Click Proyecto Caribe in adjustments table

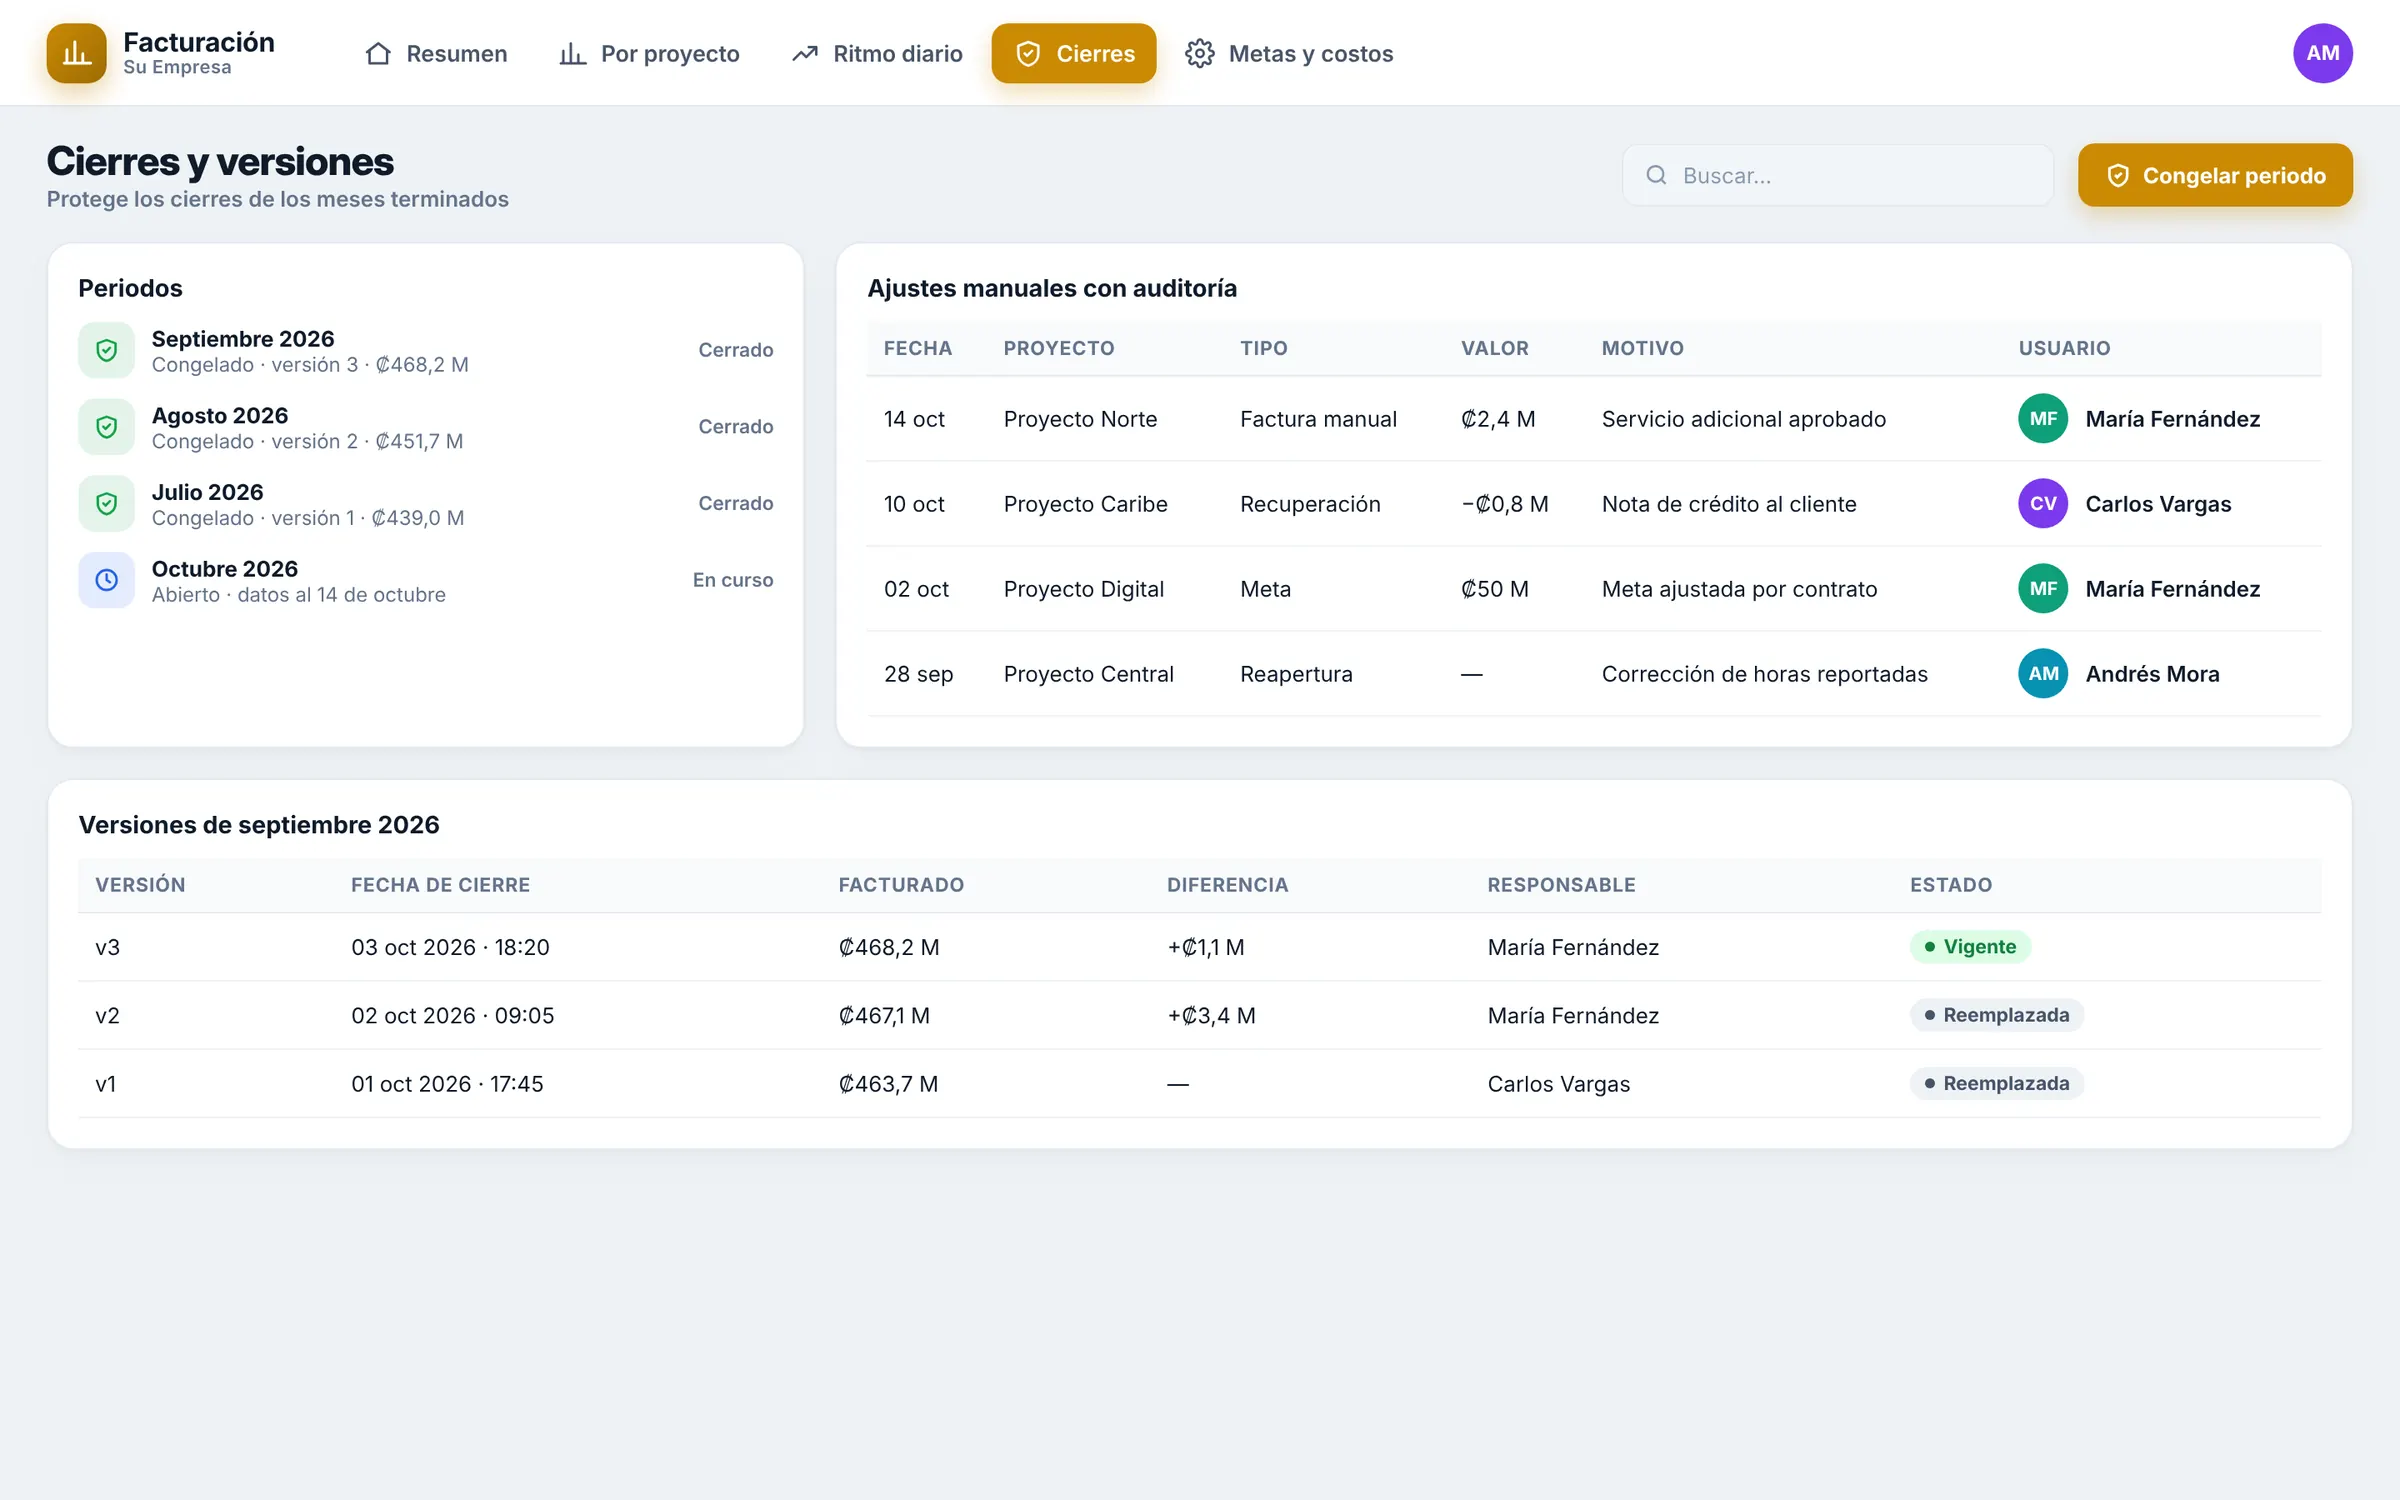1085,504
